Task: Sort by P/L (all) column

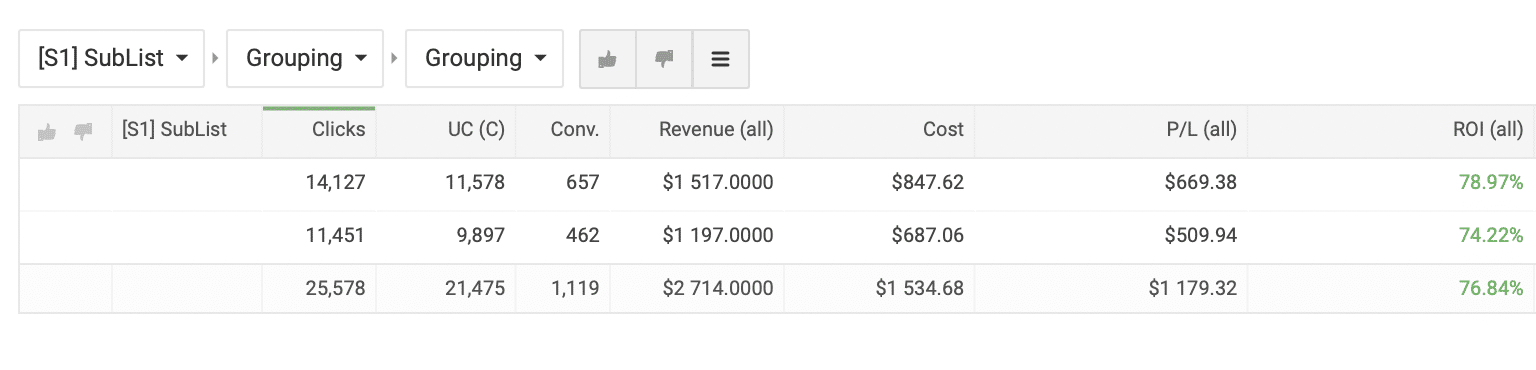Action: click(1111, 130)
